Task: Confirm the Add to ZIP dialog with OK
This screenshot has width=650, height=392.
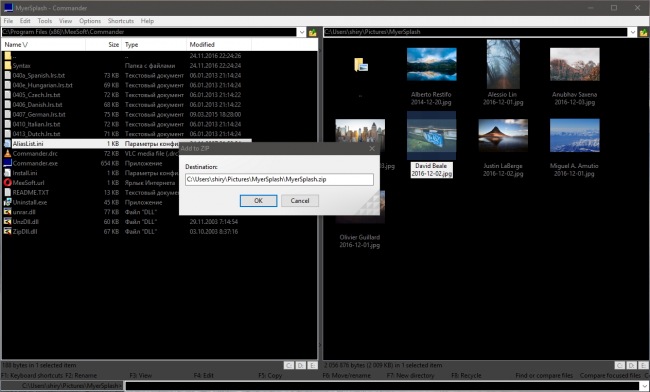Action: tap(258, 201)
